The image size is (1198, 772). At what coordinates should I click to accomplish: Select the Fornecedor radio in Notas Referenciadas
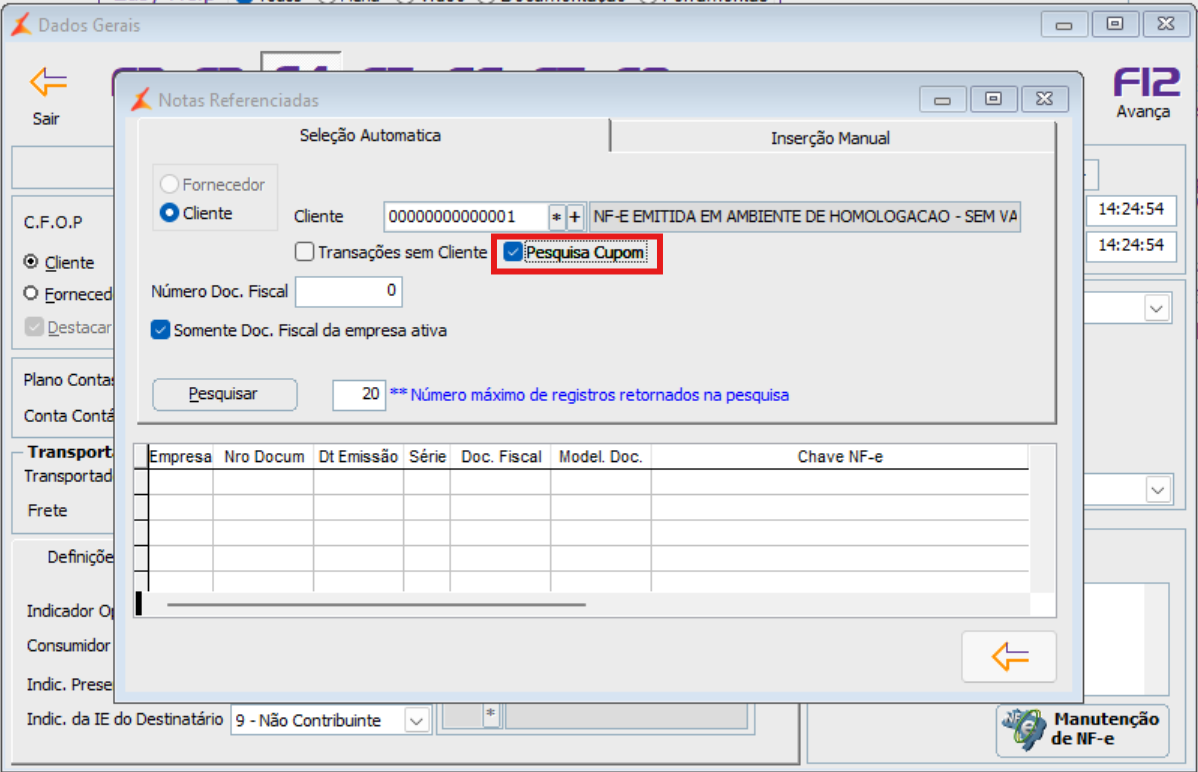click(169, 184)
